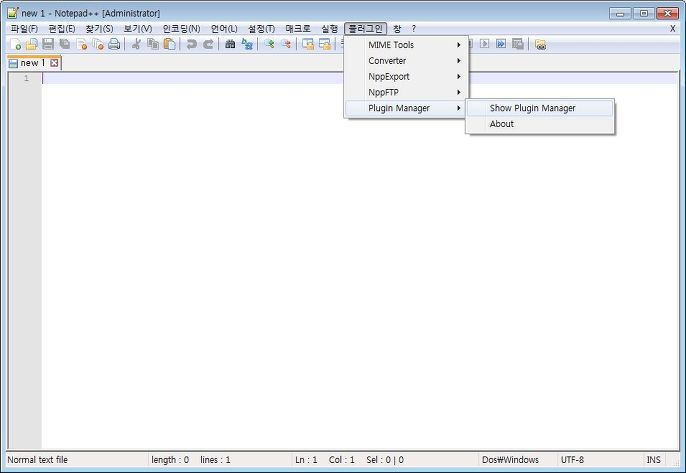Click the Undo arrow icon
Screen dimensions: 686x473
point(191,44)
